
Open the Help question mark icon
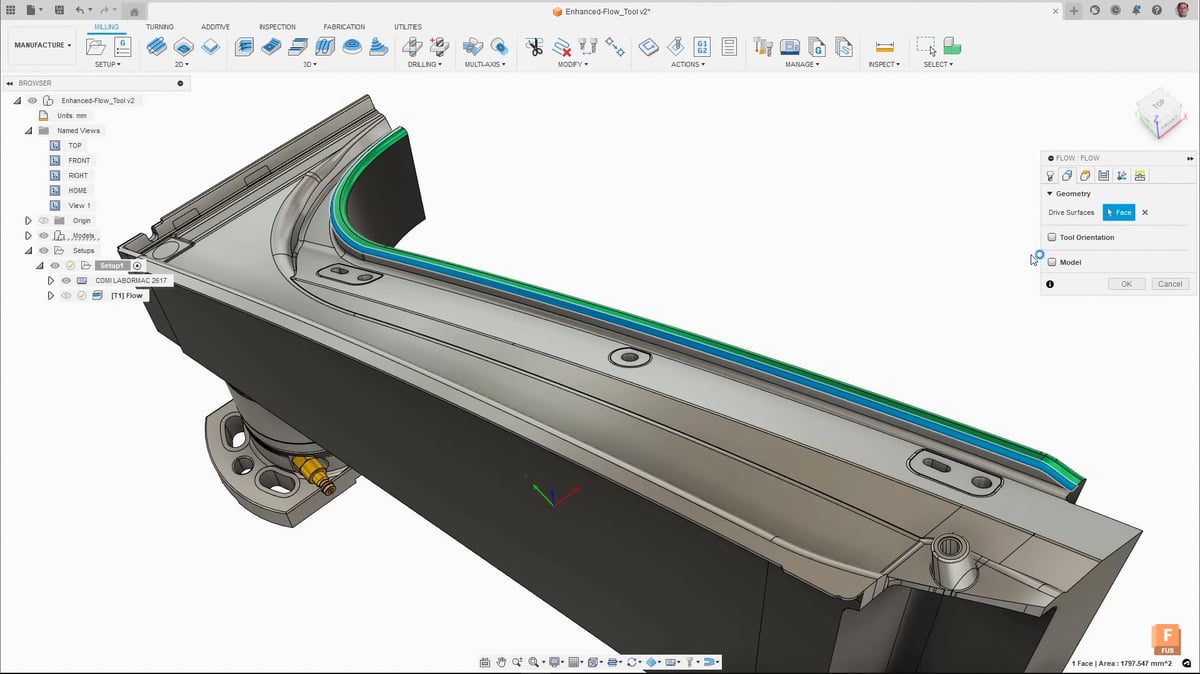pyautogui.click(x=1156, y=10)
